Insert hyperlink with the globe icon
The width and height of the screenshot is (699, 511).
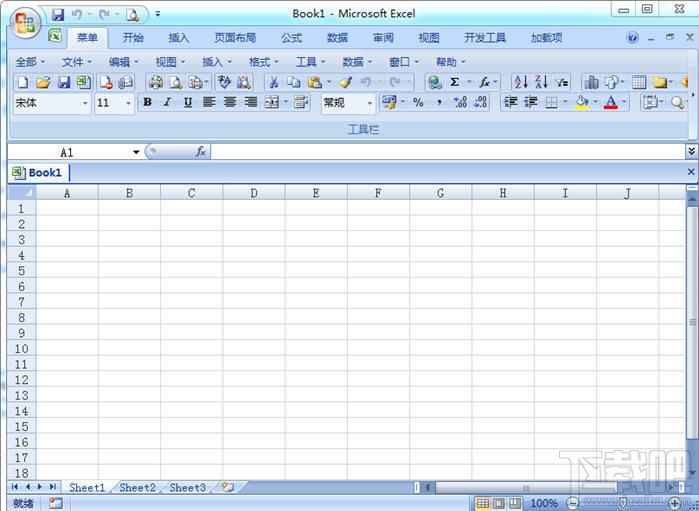point(435,82)
